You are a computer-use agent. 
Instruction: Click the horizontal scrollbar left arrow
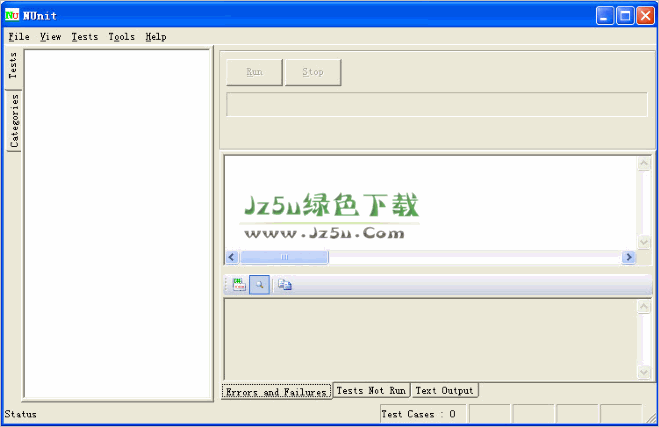tap(232, 257)
